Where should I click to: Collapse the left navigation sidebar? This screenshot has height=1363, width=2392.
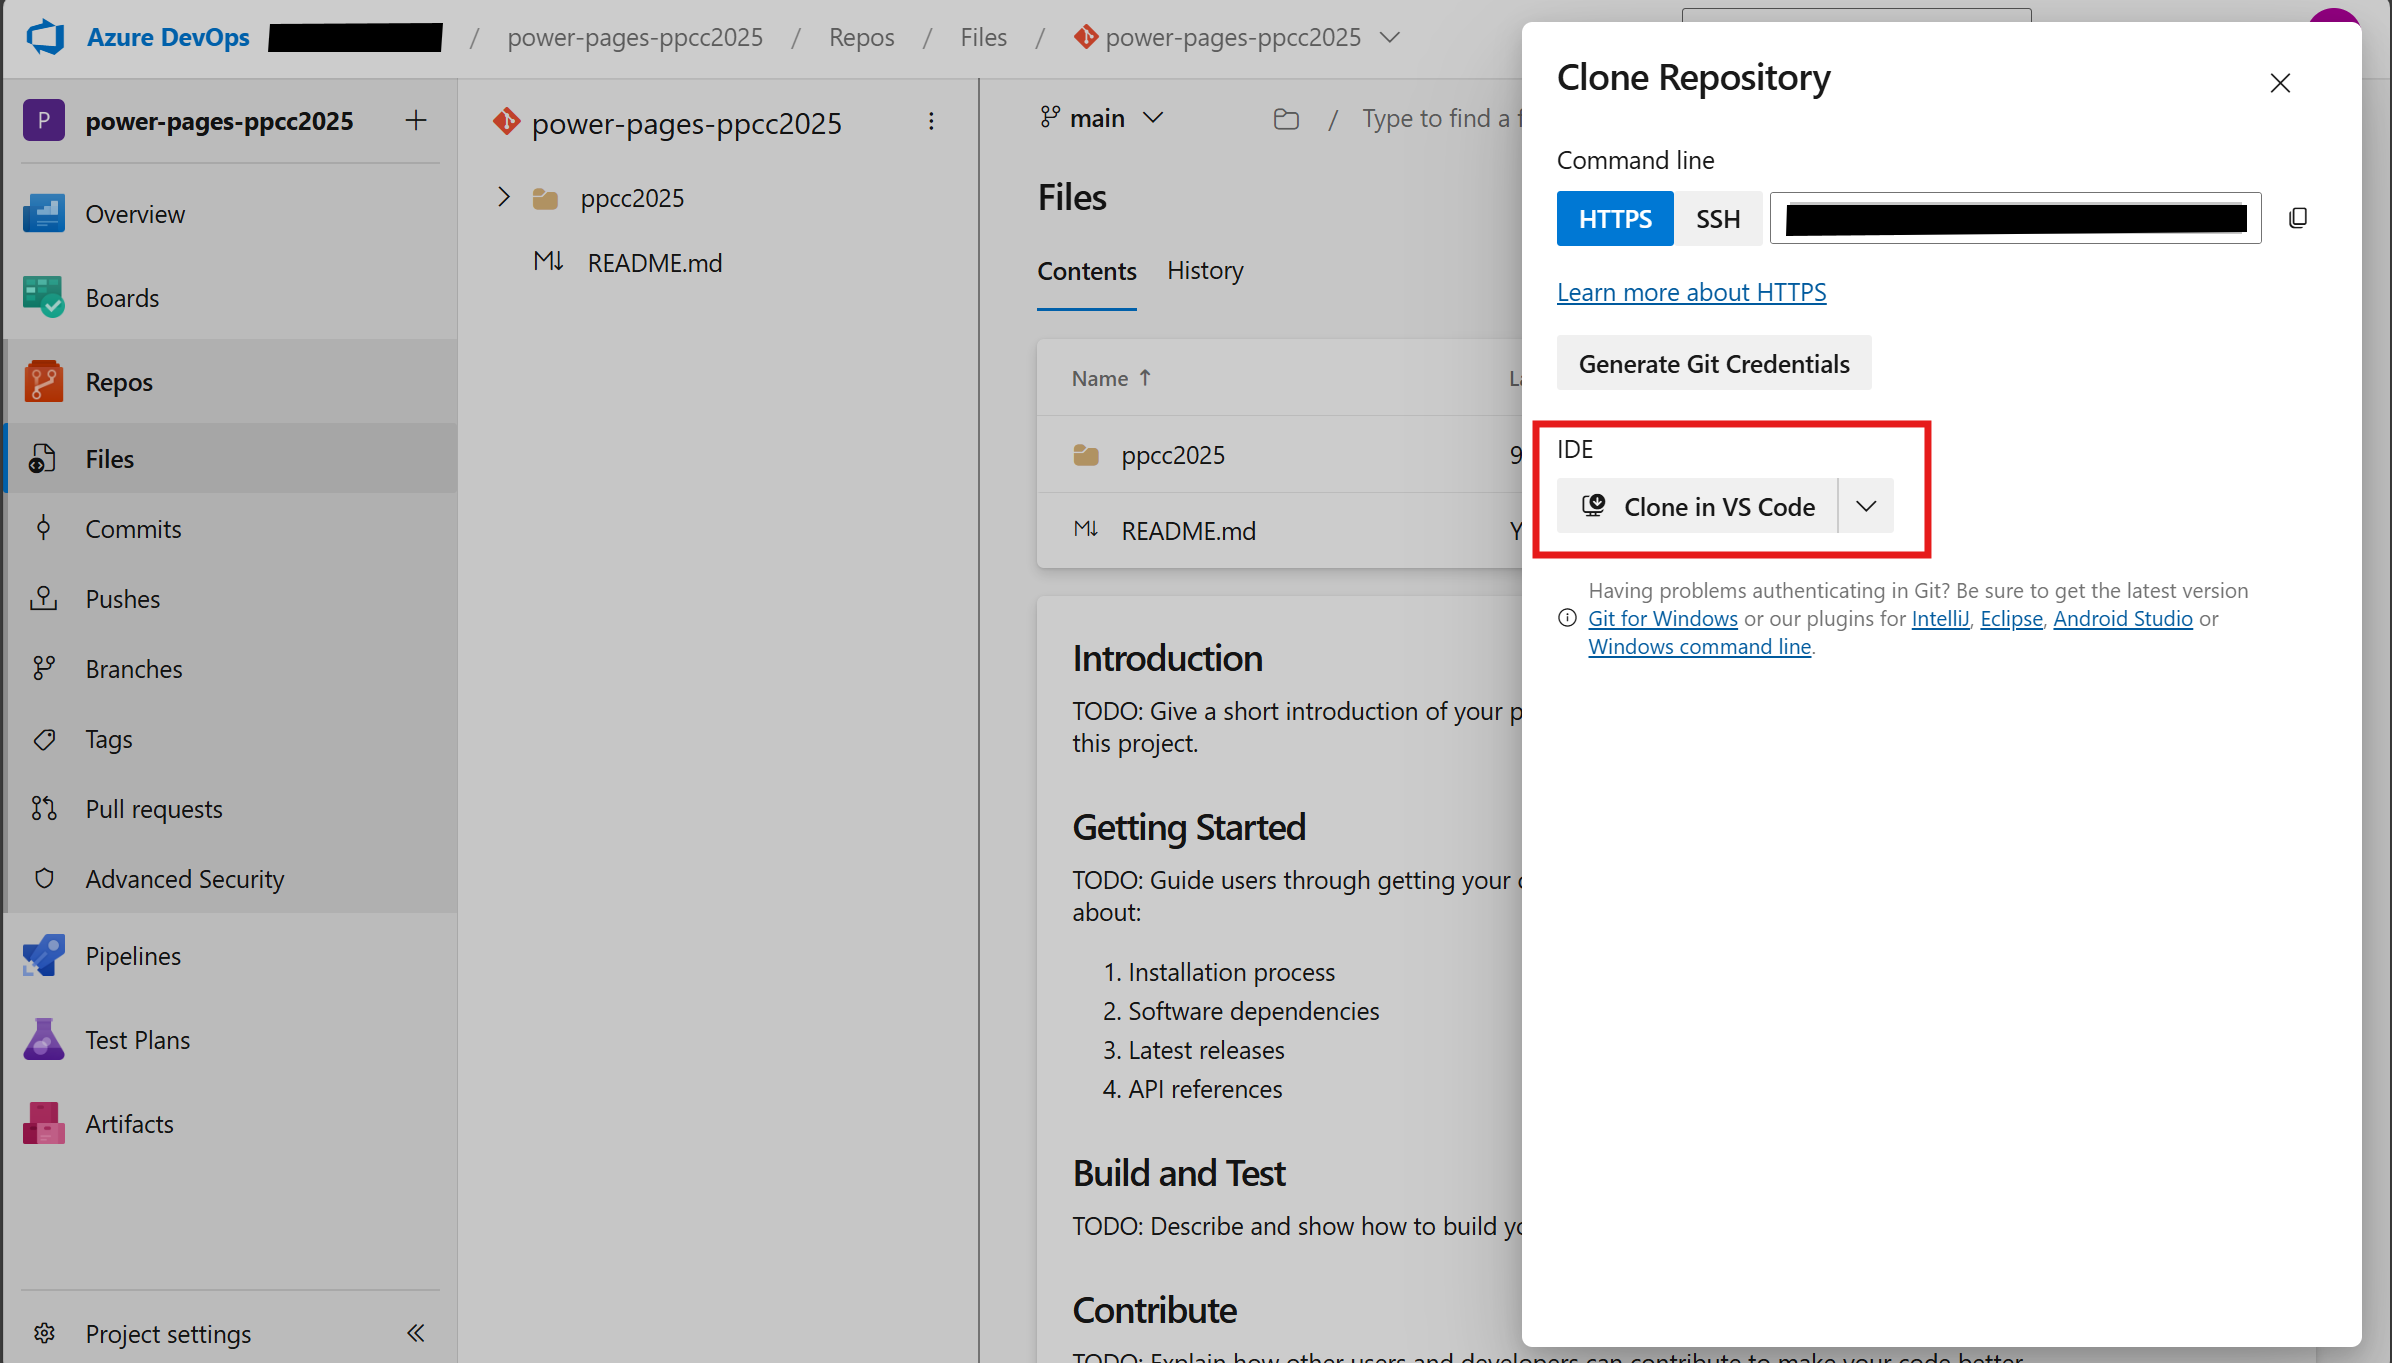(x=416, y=1333)
